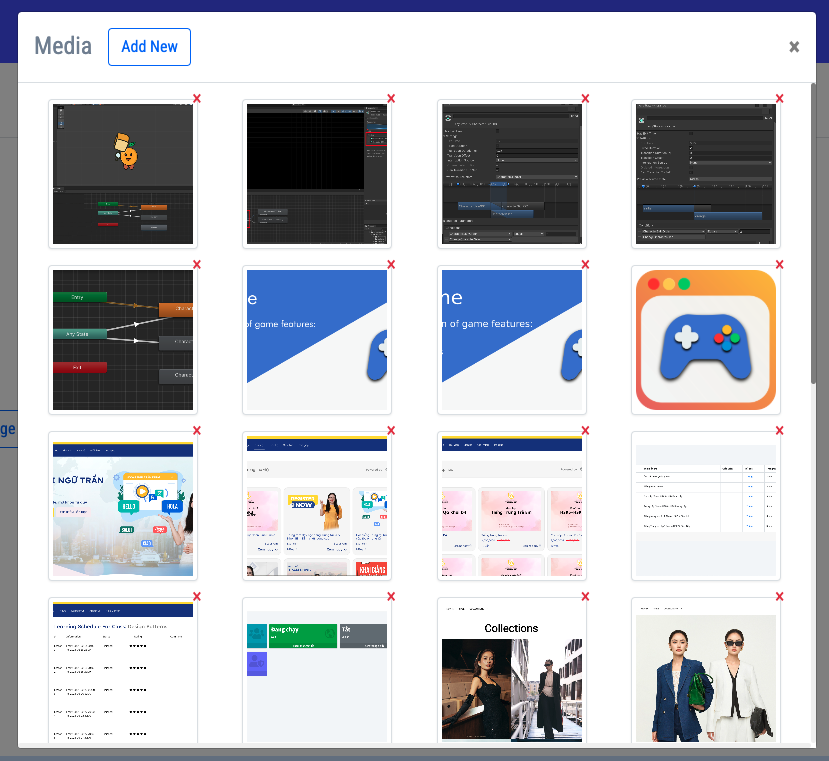Click the Add New upload button
Screen dimensions: 829x761
tap(149, 47)
